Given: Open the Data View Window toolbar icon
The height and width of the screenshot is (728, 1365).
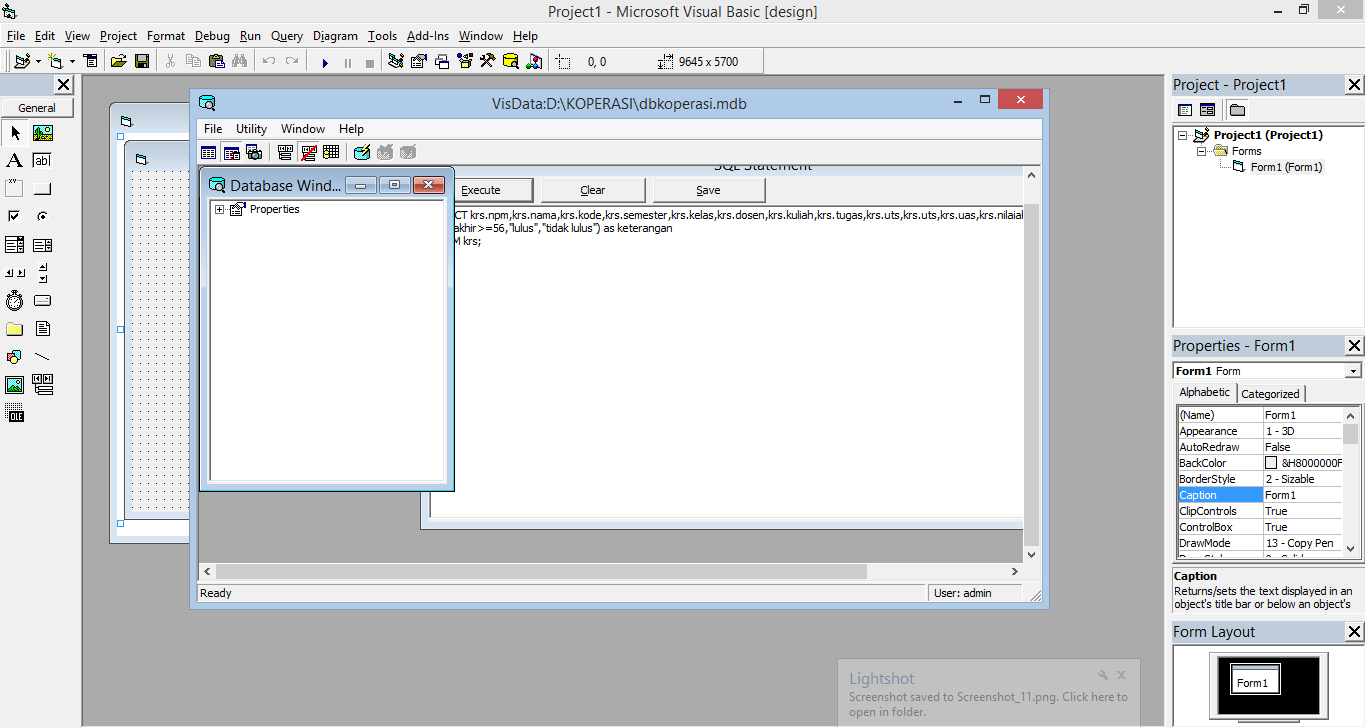Looking at the screenshot, I should point(511,62).
